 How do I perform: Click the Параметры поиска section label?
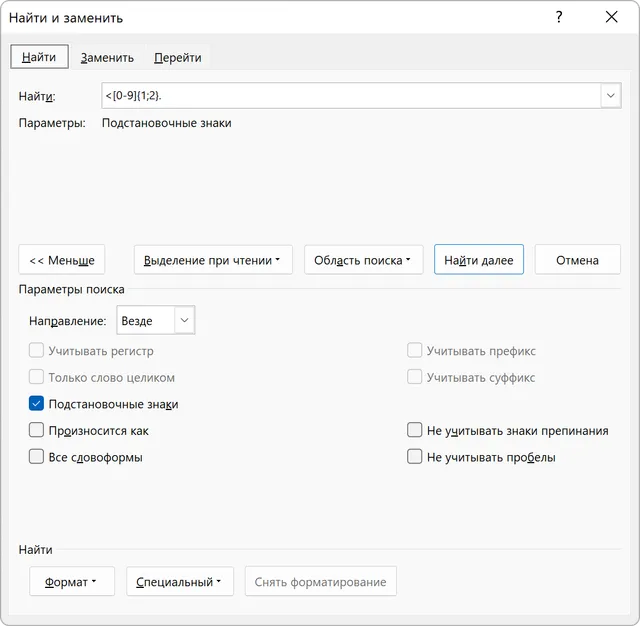pyautogui.click(x=71, y=289)
